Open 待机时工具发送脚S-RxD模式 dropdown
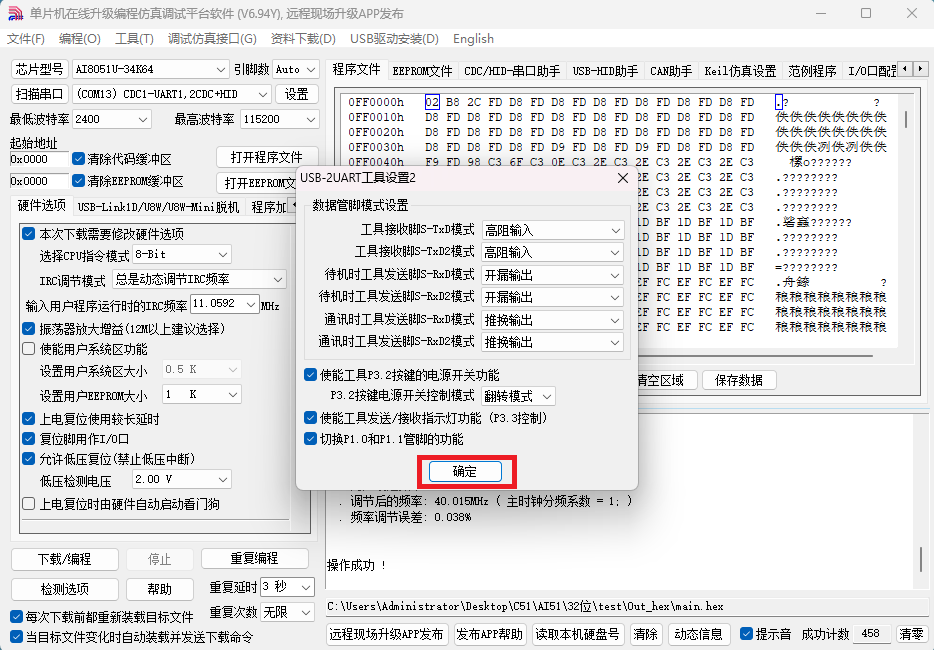Screen dimensions: 934x650 coord(552,275)
